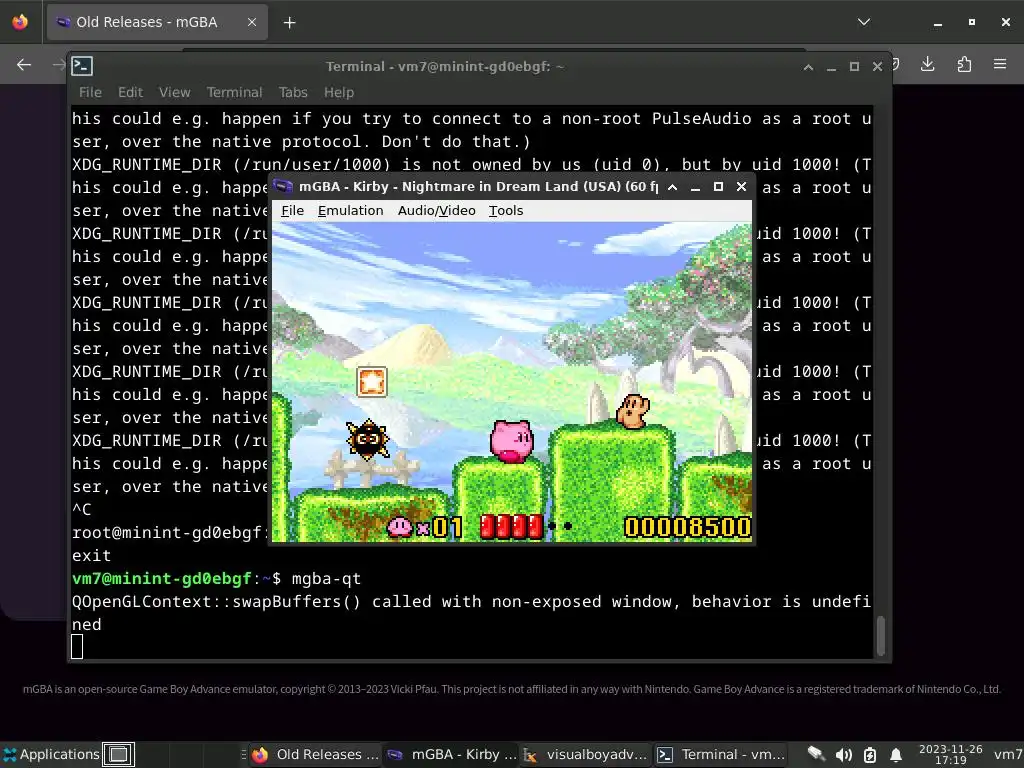Image resolution: width=1024 pixels, height=768 pixels.
Task: Click the terminal icon in the Terminal title bar
Action: click(82, 66)
